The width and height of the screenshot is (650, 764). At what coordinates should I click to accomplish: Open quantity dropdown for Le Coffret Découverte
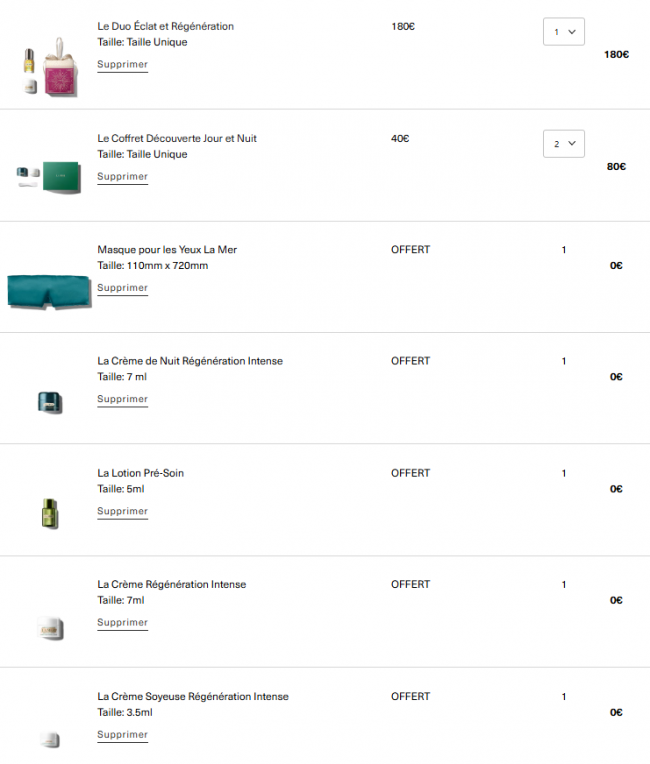pyautogui.click(x=563, y=144)
